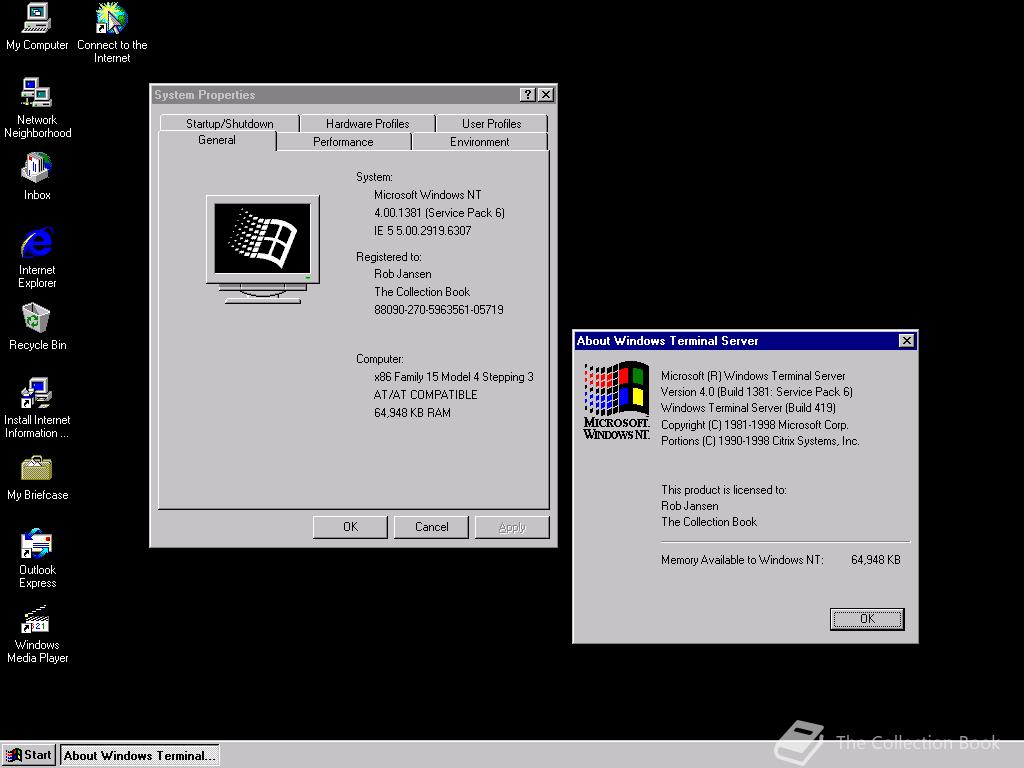Select the Network Neighborhood icon

[37, 108]
